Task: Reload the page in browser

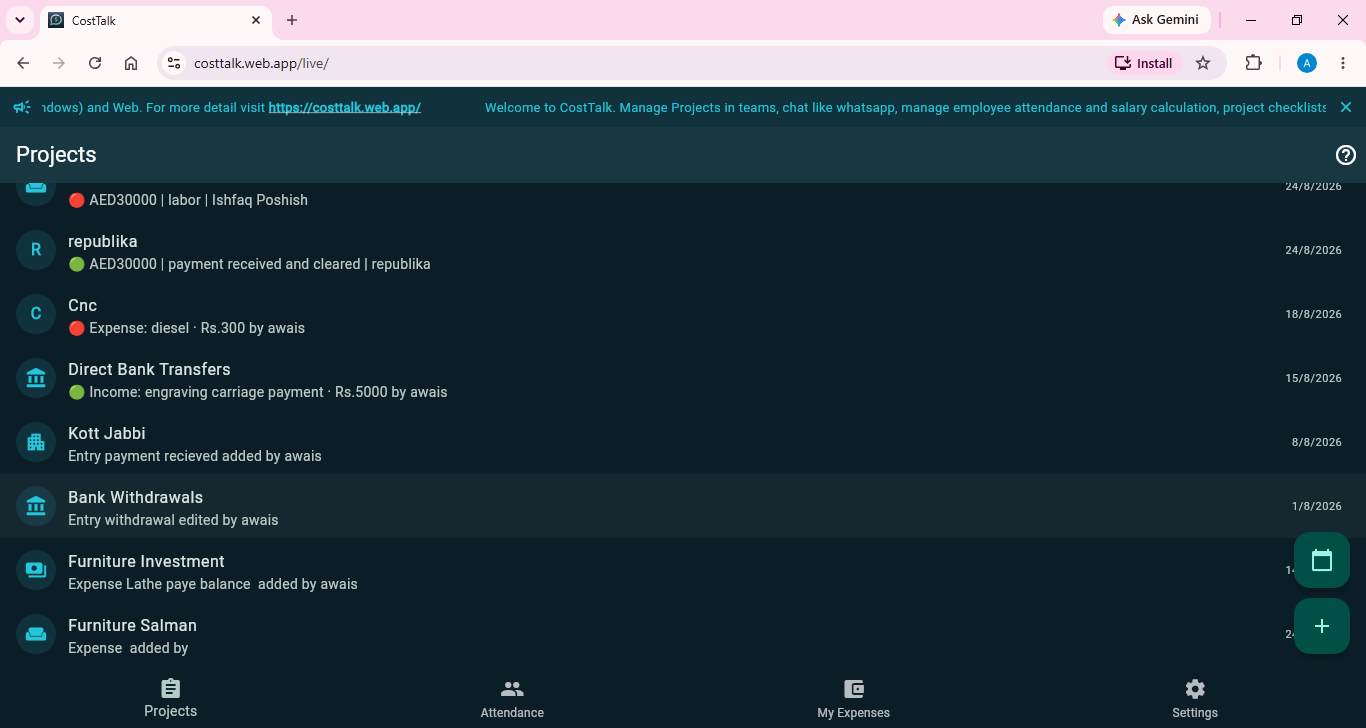Action: point(95,63)
